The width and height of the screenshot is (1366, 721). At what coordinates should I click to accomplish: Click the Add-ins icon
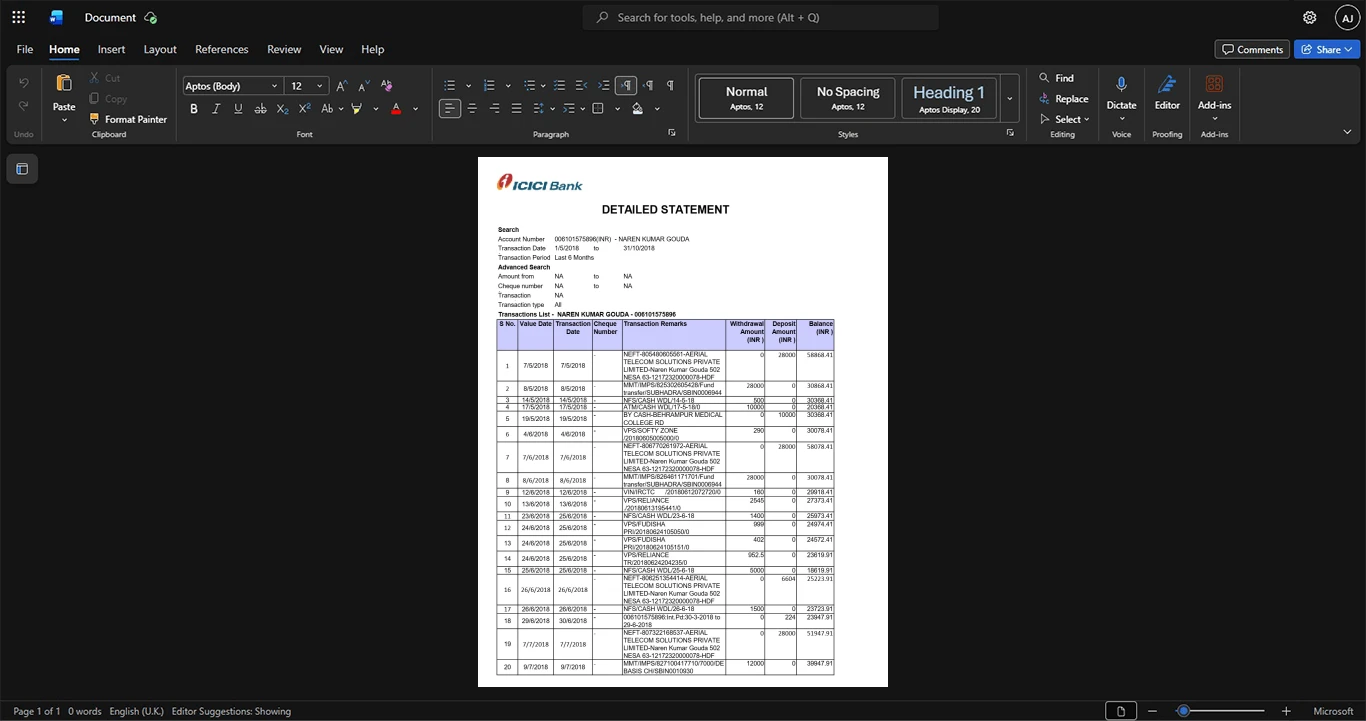(1214, 85)
